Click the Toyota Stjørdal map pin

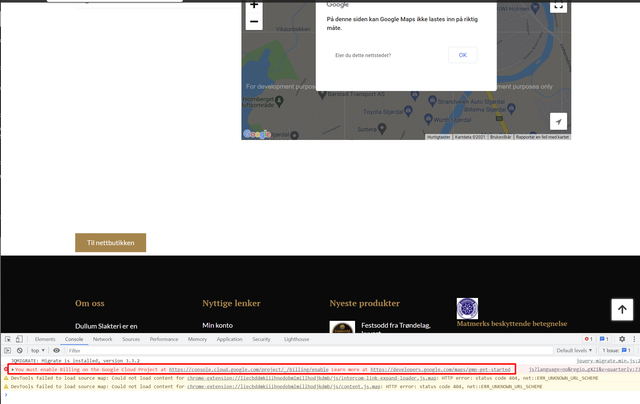pos(408,111)
